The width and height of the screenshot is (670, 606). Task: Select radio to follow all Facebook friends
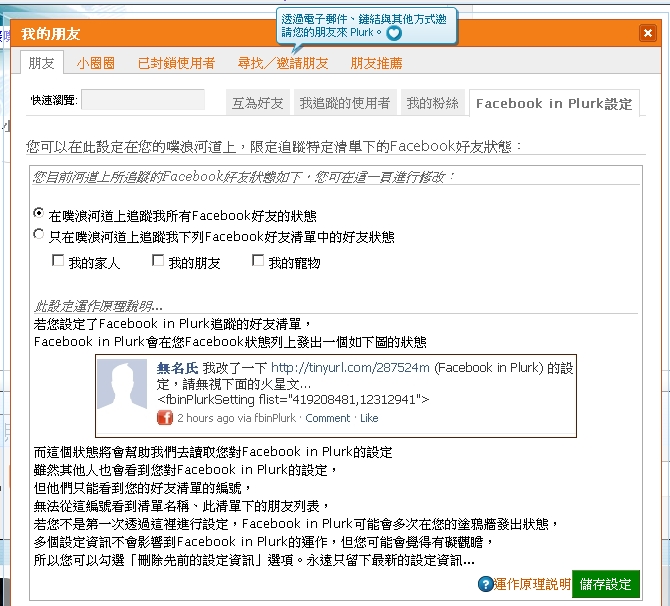click(x=38, y=213)
